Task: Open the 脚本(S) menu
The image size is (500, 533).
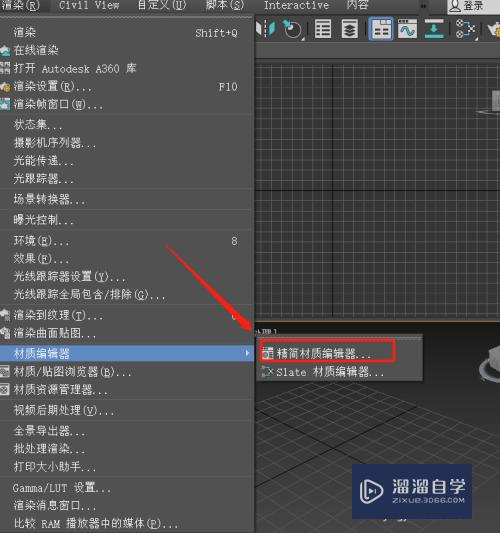Action: pos(225,5)
